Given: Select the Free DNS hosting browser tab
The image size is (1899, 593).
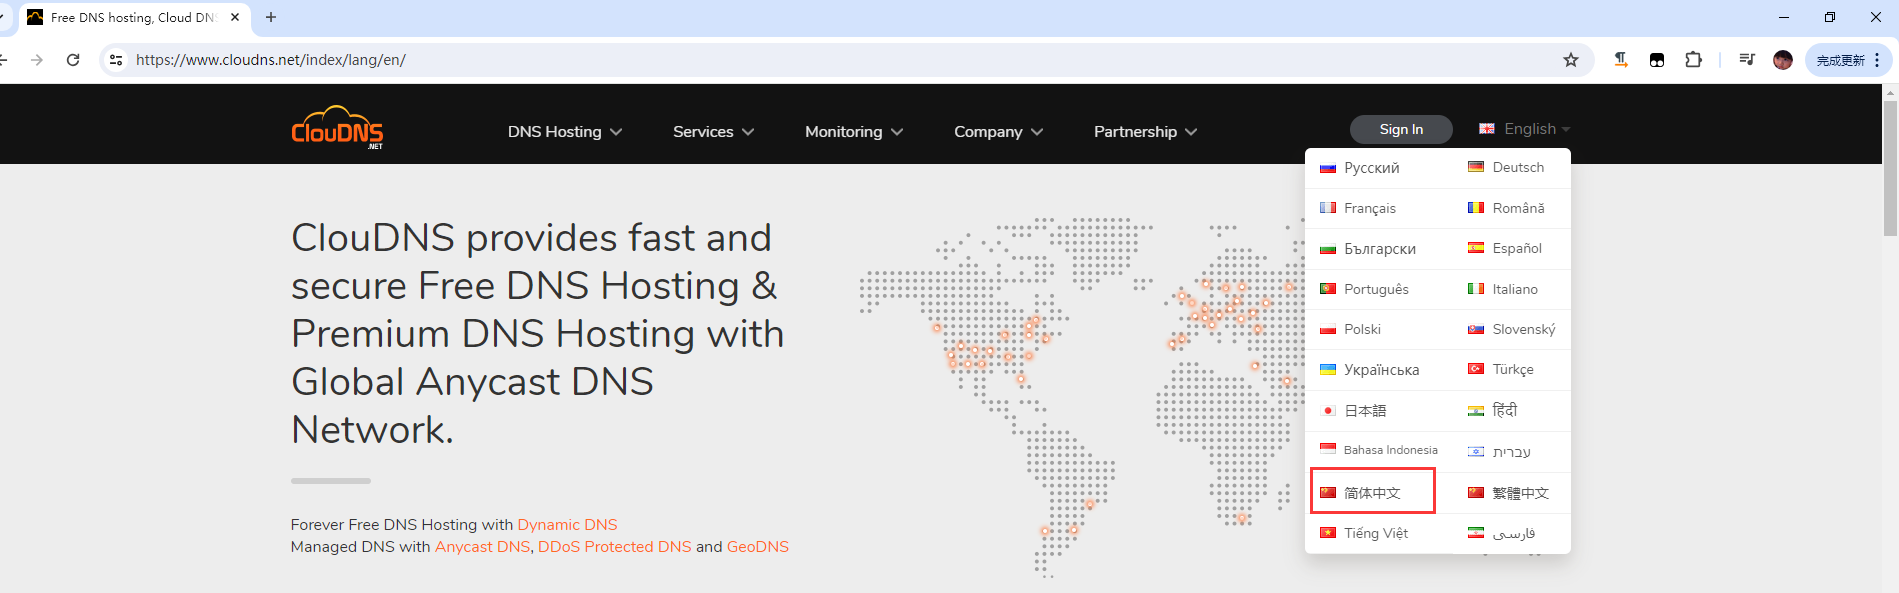Looking at the screenshot, I should point(135,17).
